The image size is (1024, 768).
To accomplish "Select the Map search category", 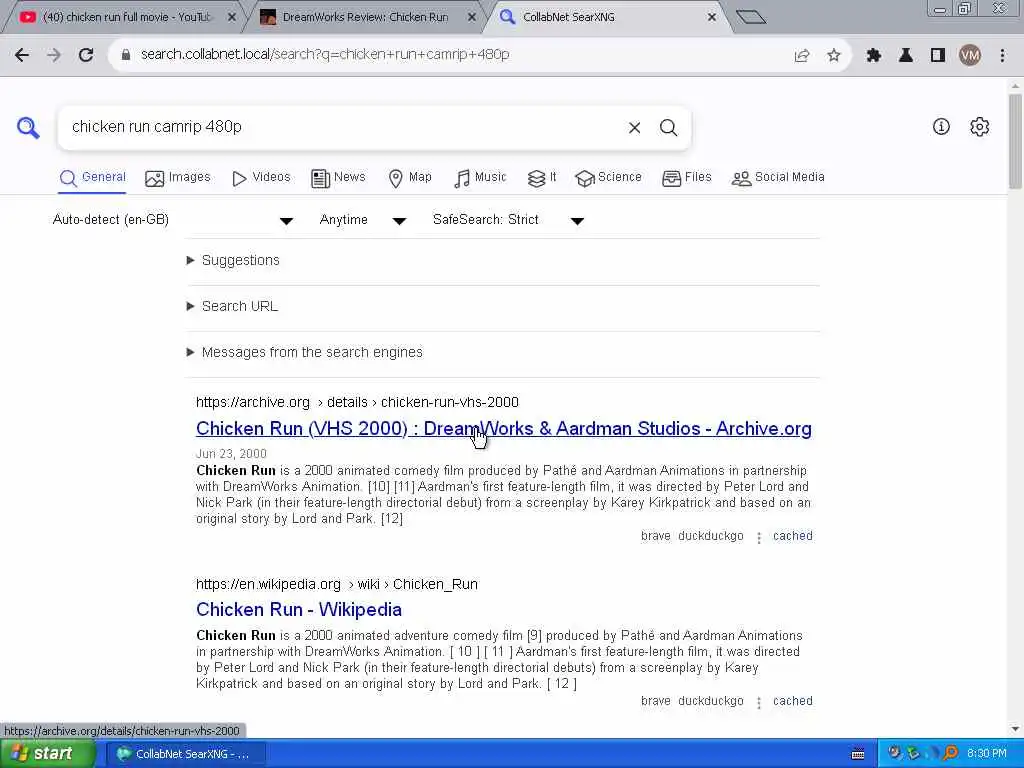I will [x=410, y=178].
